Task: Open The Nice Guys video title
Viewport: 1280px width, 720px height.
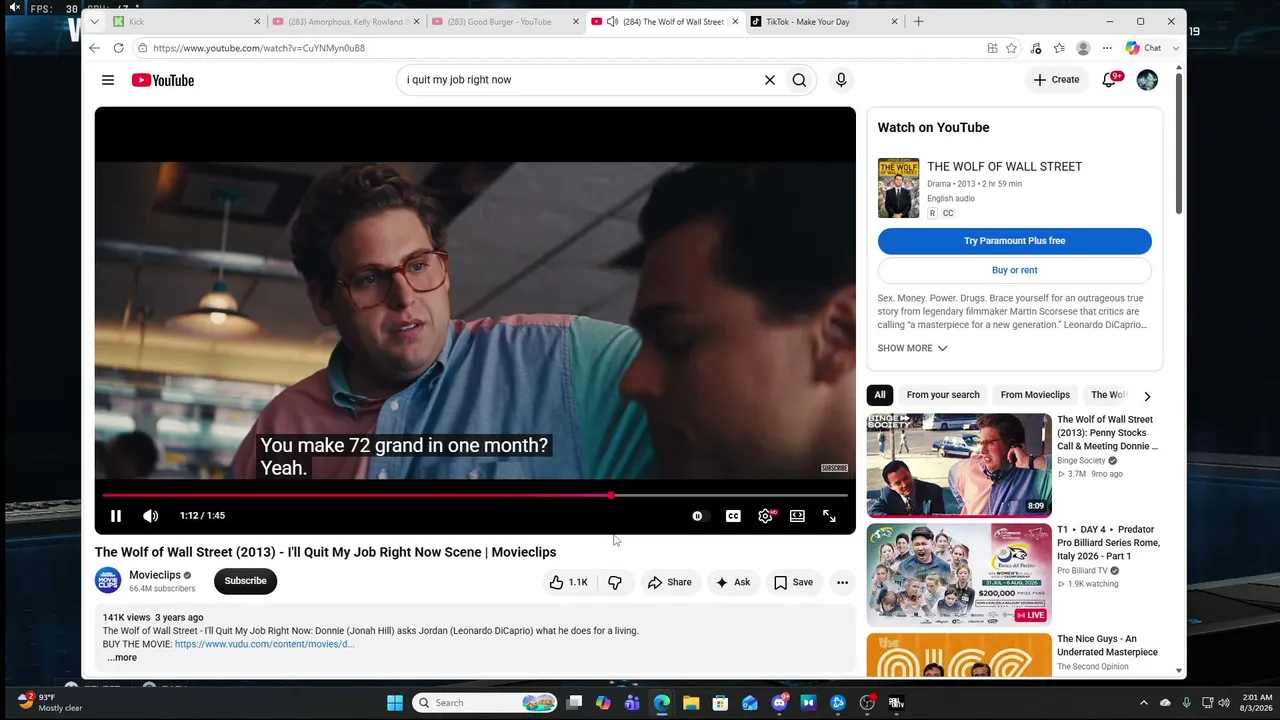Action: pos(1107,646)
